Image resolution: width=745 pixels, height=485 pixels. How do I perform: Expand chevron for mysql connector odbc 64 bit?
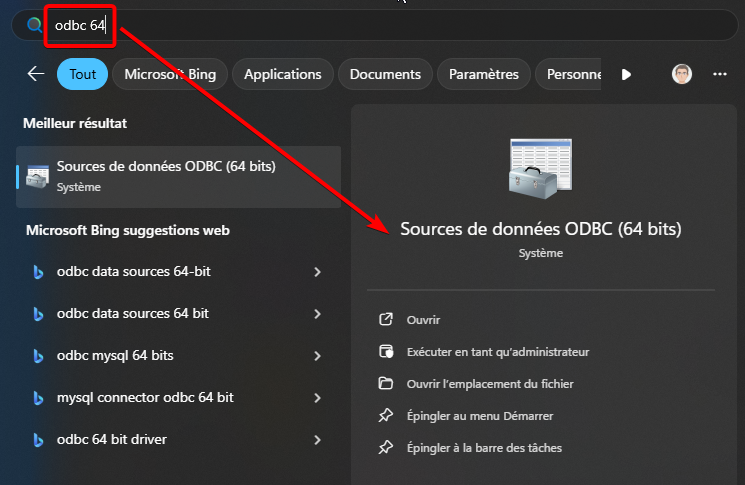(x=317, y=398)
